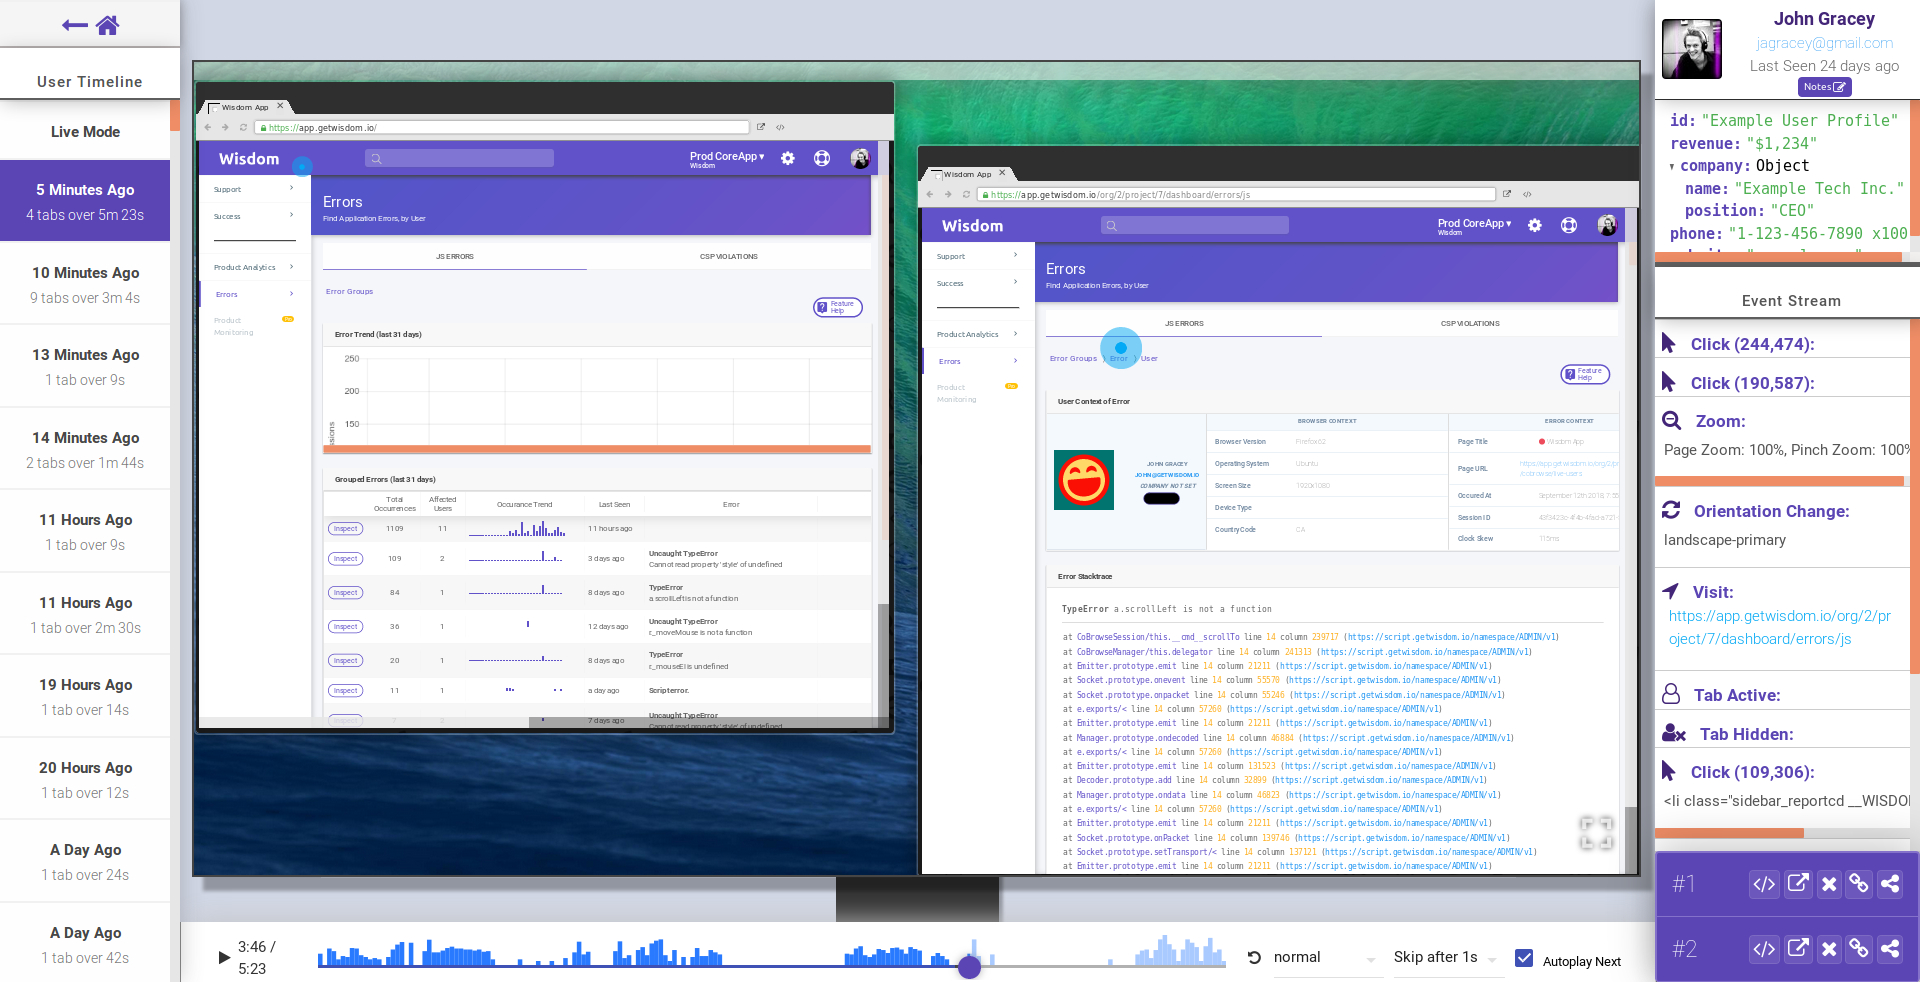This screenshot has width=1920, height=982.
Task: Select the 5 Minutes Ago session
Action: click(x=85, y=201)
